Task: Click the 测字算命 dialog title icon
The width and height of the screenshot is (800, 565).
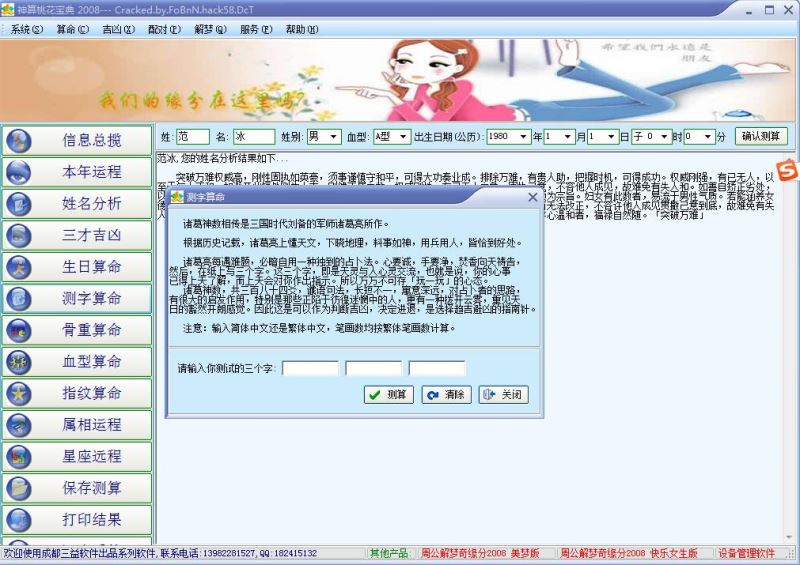Action: click(177, 196)
